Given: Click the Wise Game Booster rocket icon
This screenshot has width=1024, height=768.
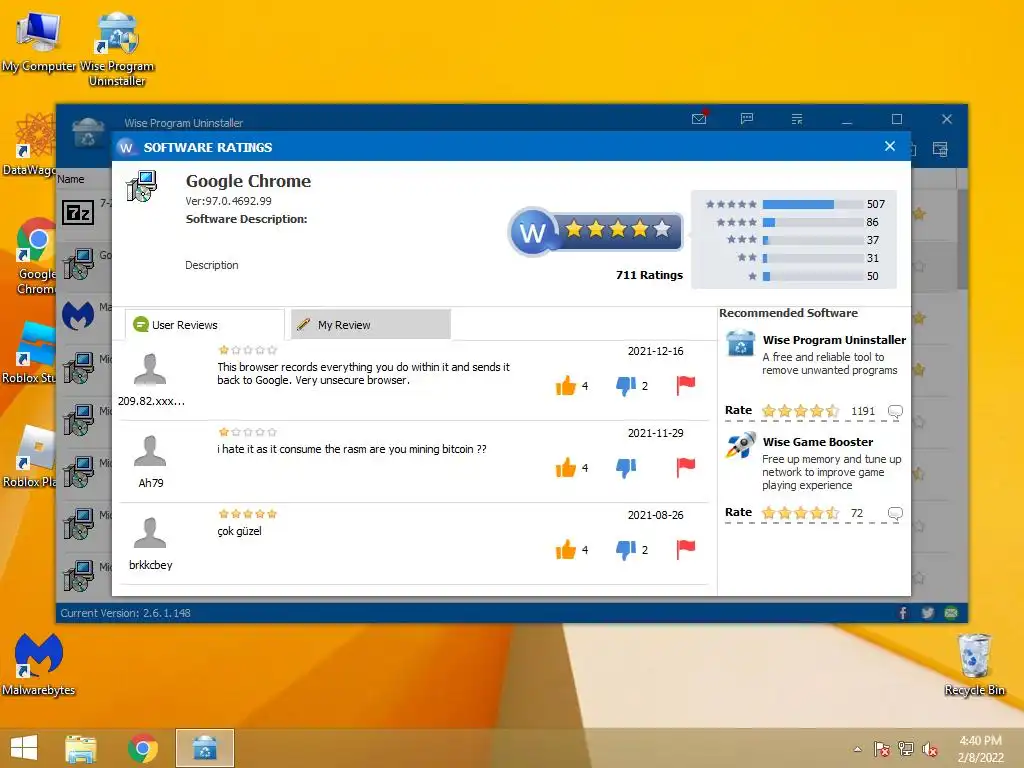Looking at the screenshot, I should (741, 446).
